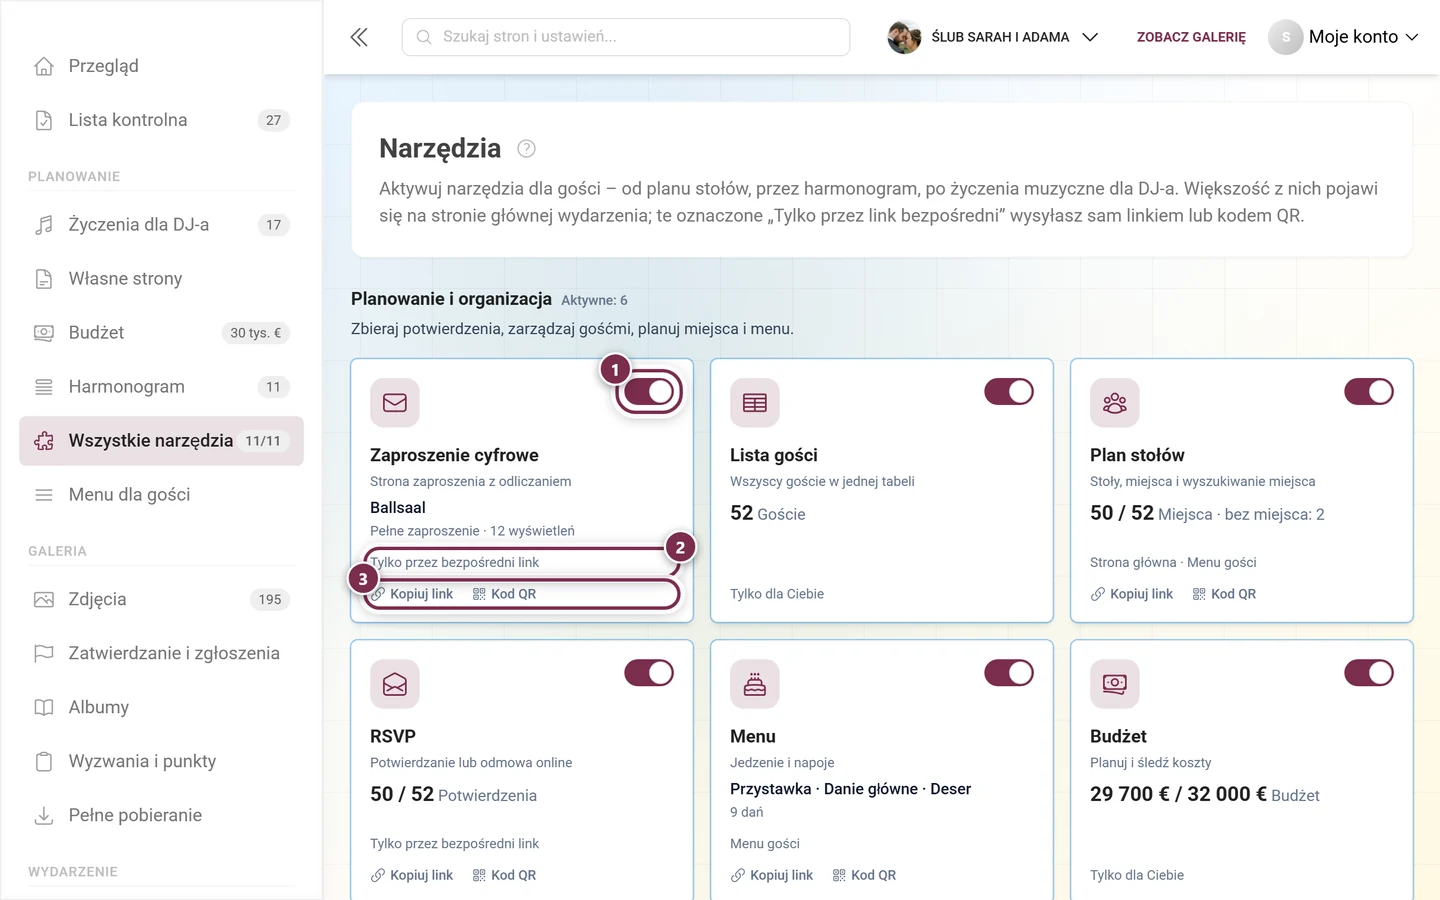Open QR code for Menu card
Image resolution: width=1440 pixels, height=900 pixels.
[865, 875]
